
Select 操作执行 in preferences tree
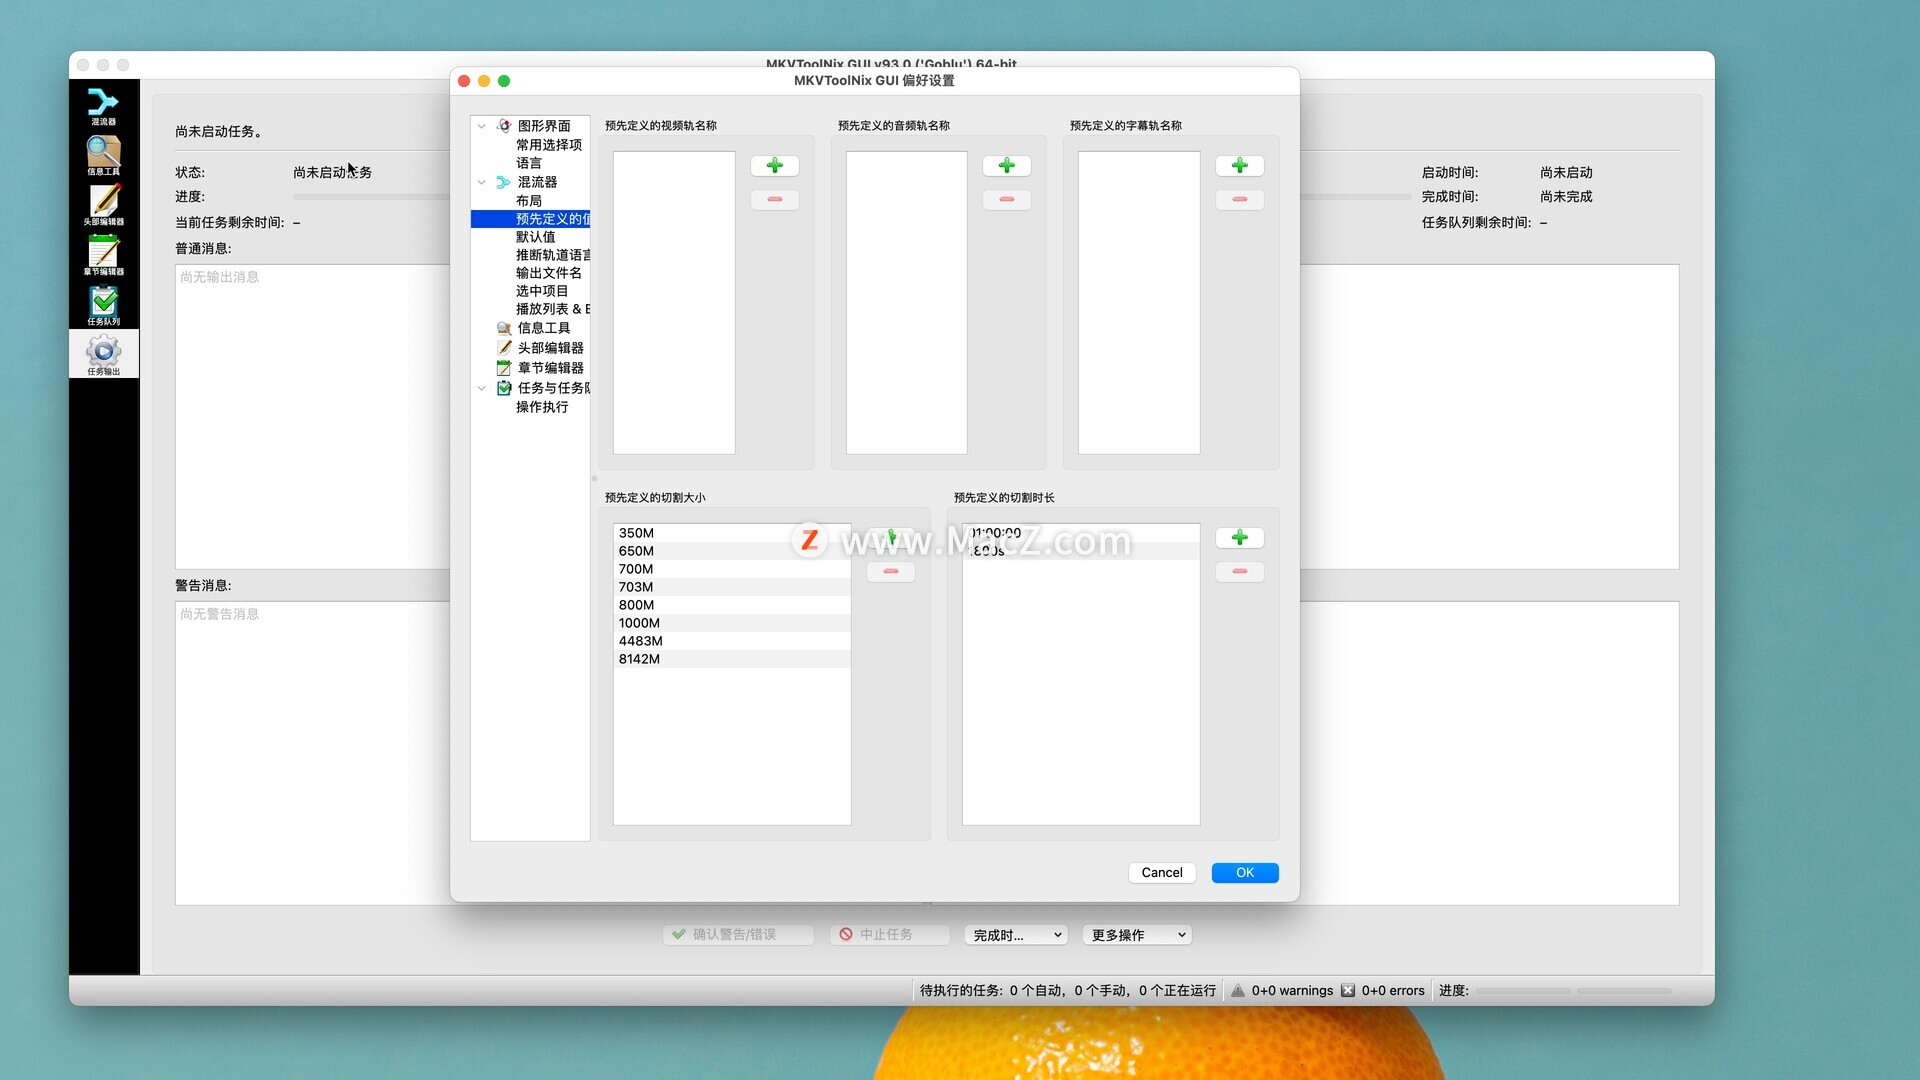tap(542, 407)
